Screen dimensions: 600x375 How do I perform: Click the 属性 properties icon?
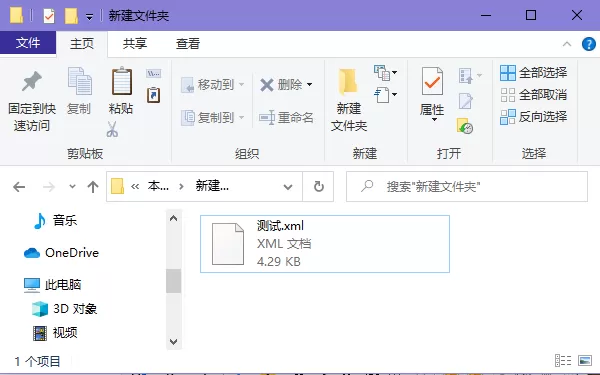432,81
